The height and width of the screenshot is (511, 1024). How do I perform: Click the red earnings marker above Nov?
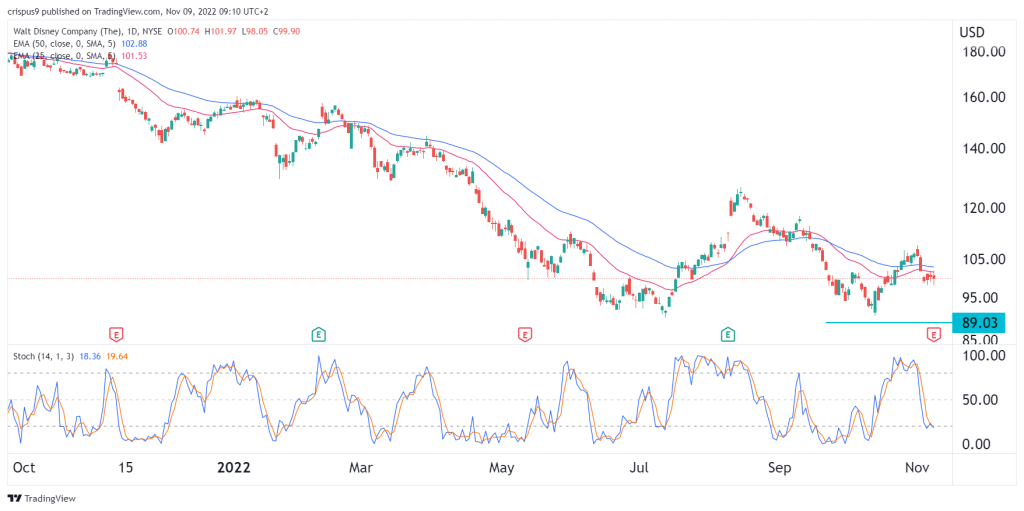(933, 335)
